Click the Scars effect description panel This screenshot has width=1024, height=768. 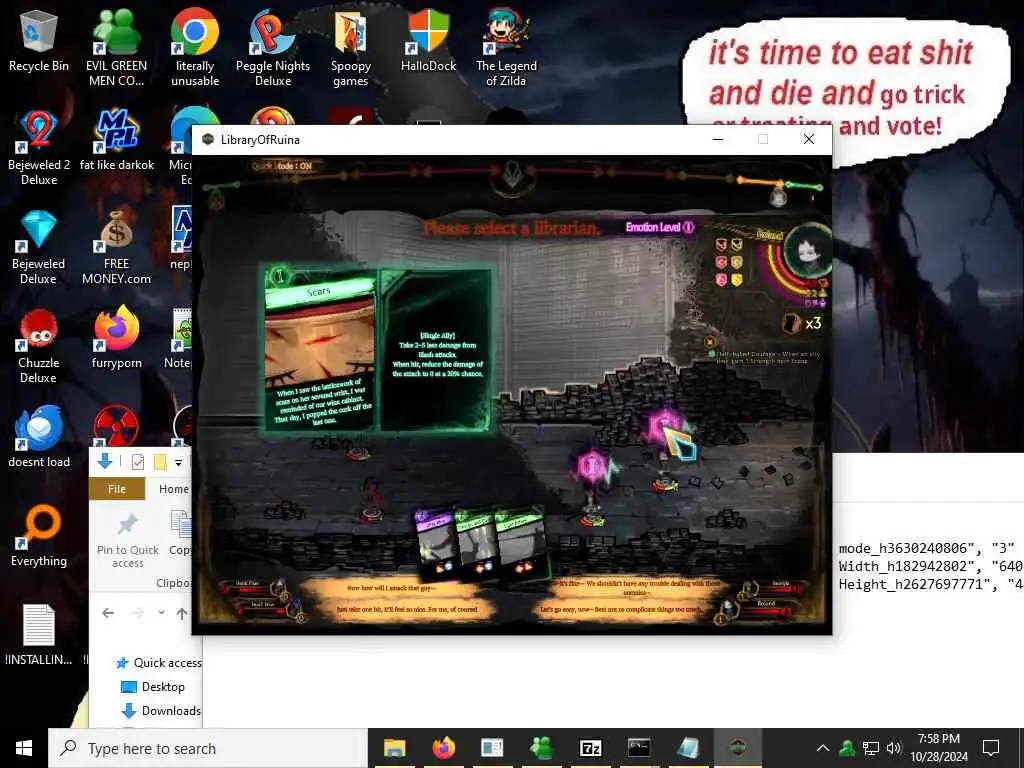[x=436, y=350]
